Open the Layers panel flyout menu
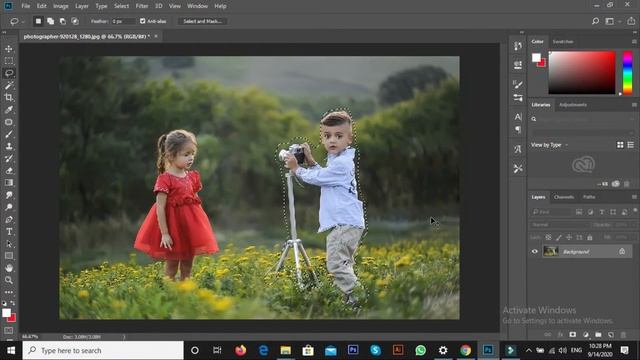 coord(634,197)
